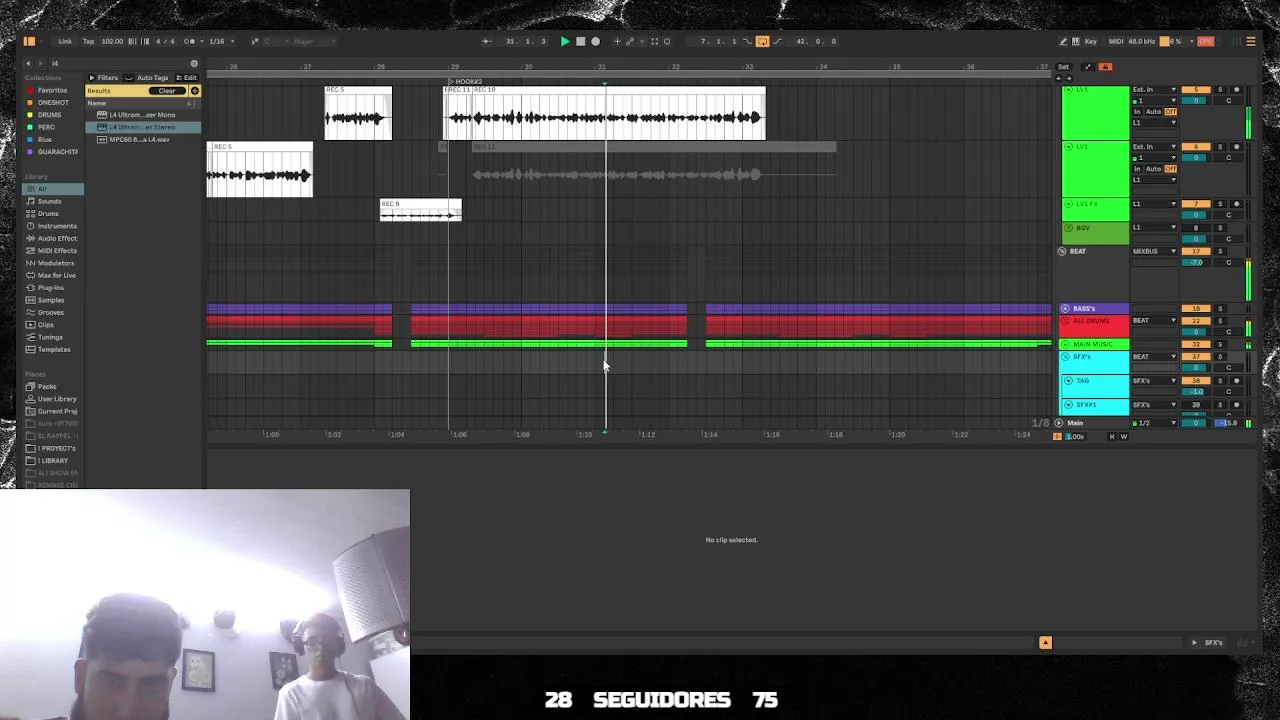Solo the ALL DRUMS track
Viewport: 1280px width, 720px height.
click(x=1220, y=321)
